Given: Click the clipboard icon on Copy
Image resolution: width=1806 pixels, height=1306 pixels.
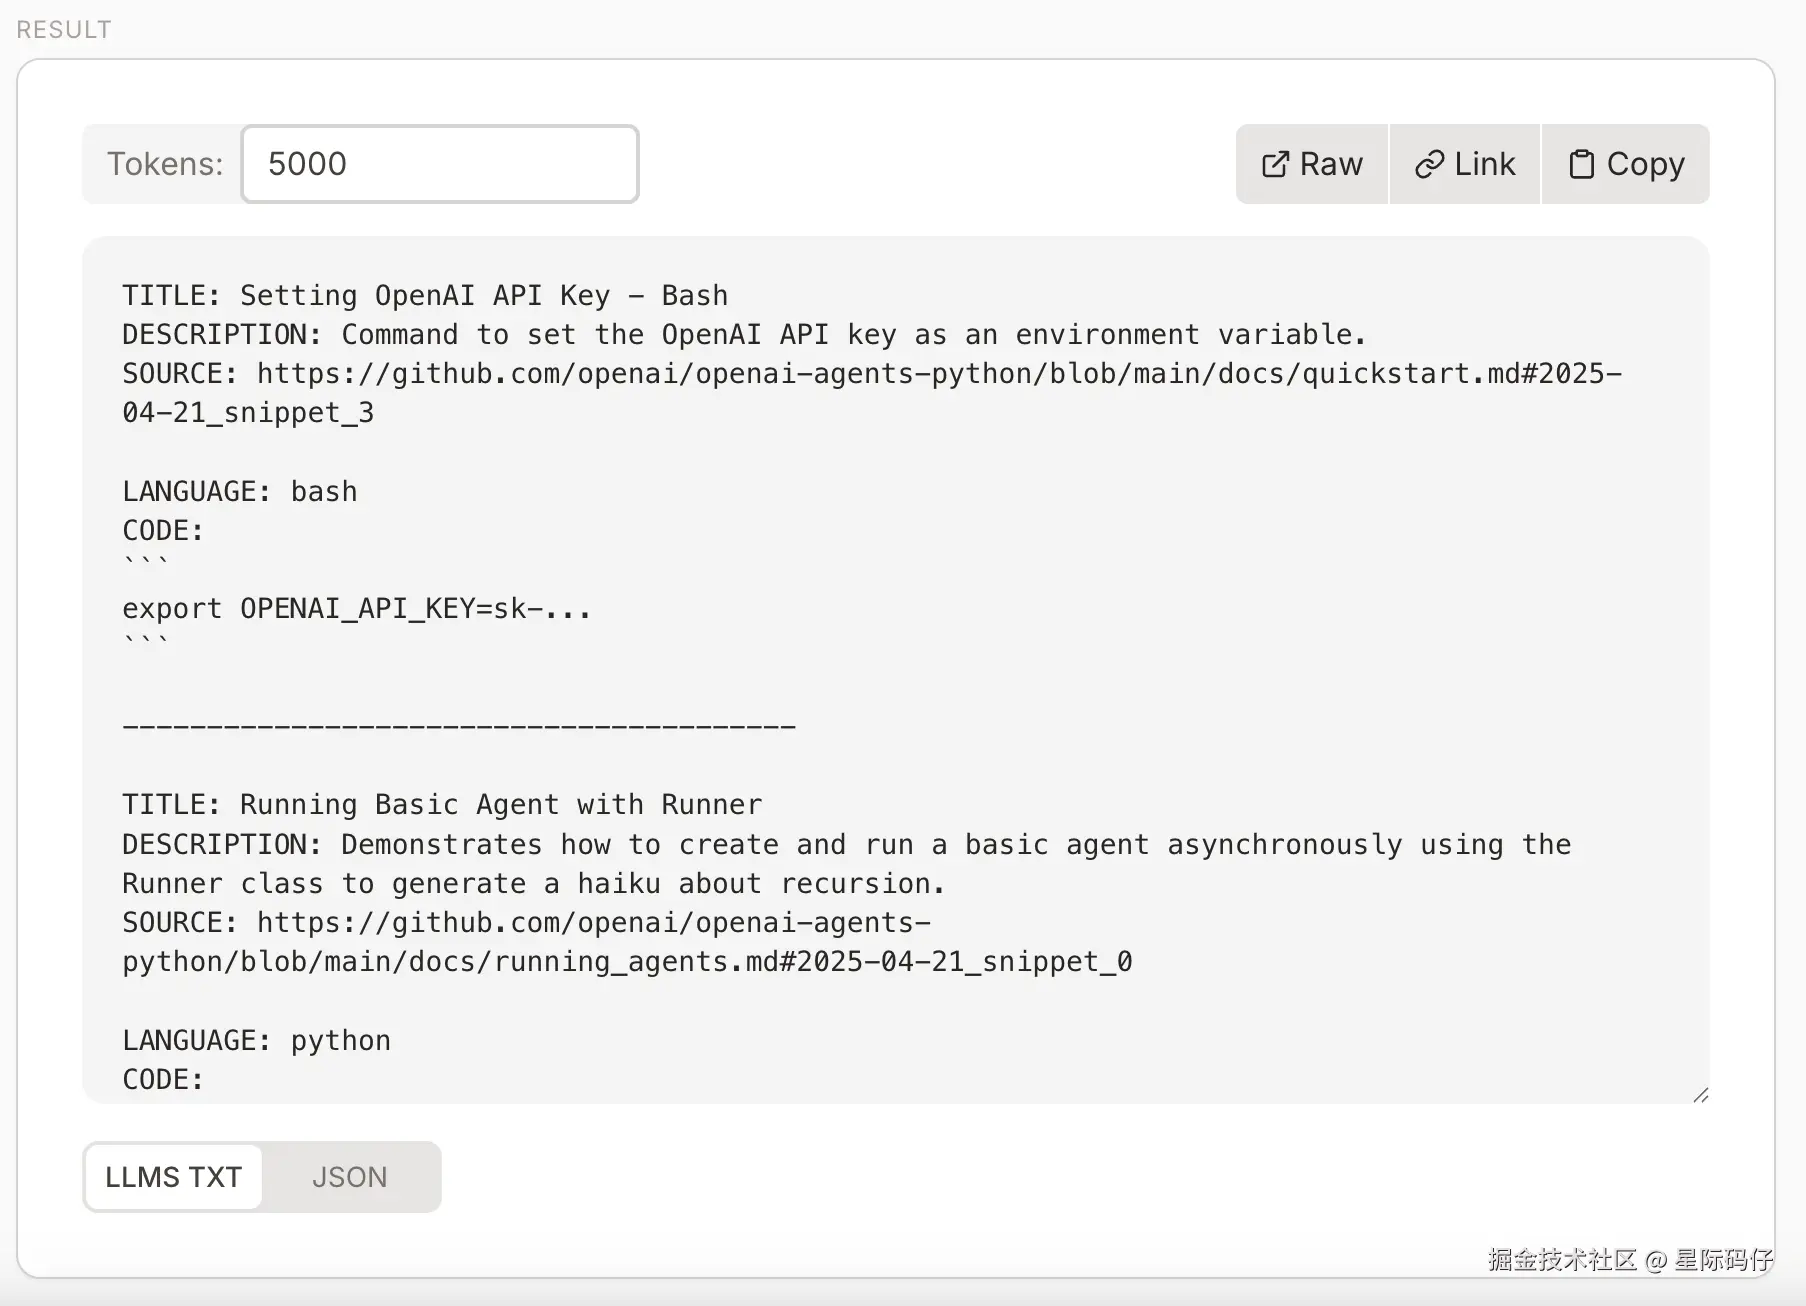Looking at the screenshot, I should [1581, 165].
